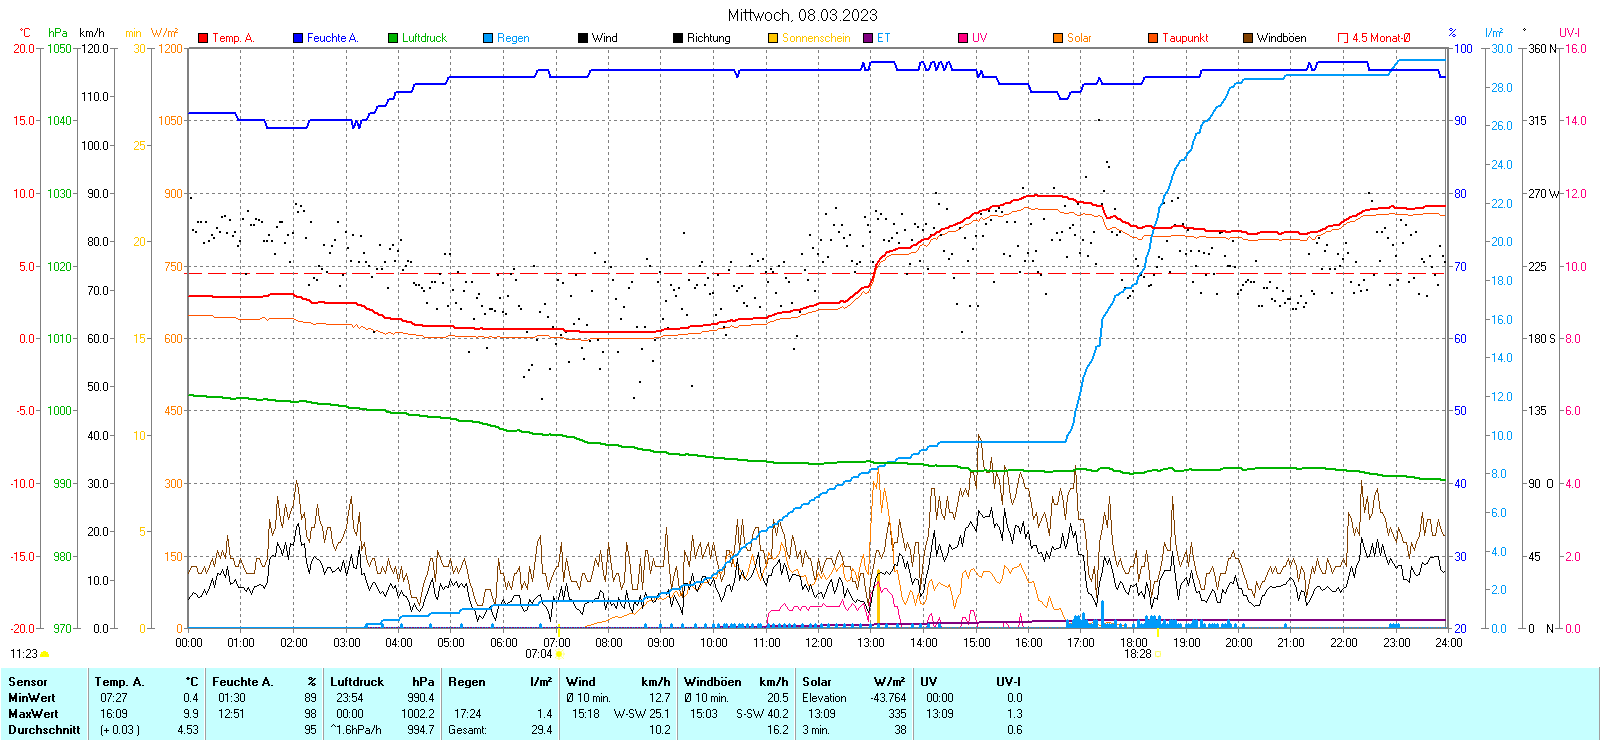
Task: Click the purple ET legend square
Action: pos(868,38)
